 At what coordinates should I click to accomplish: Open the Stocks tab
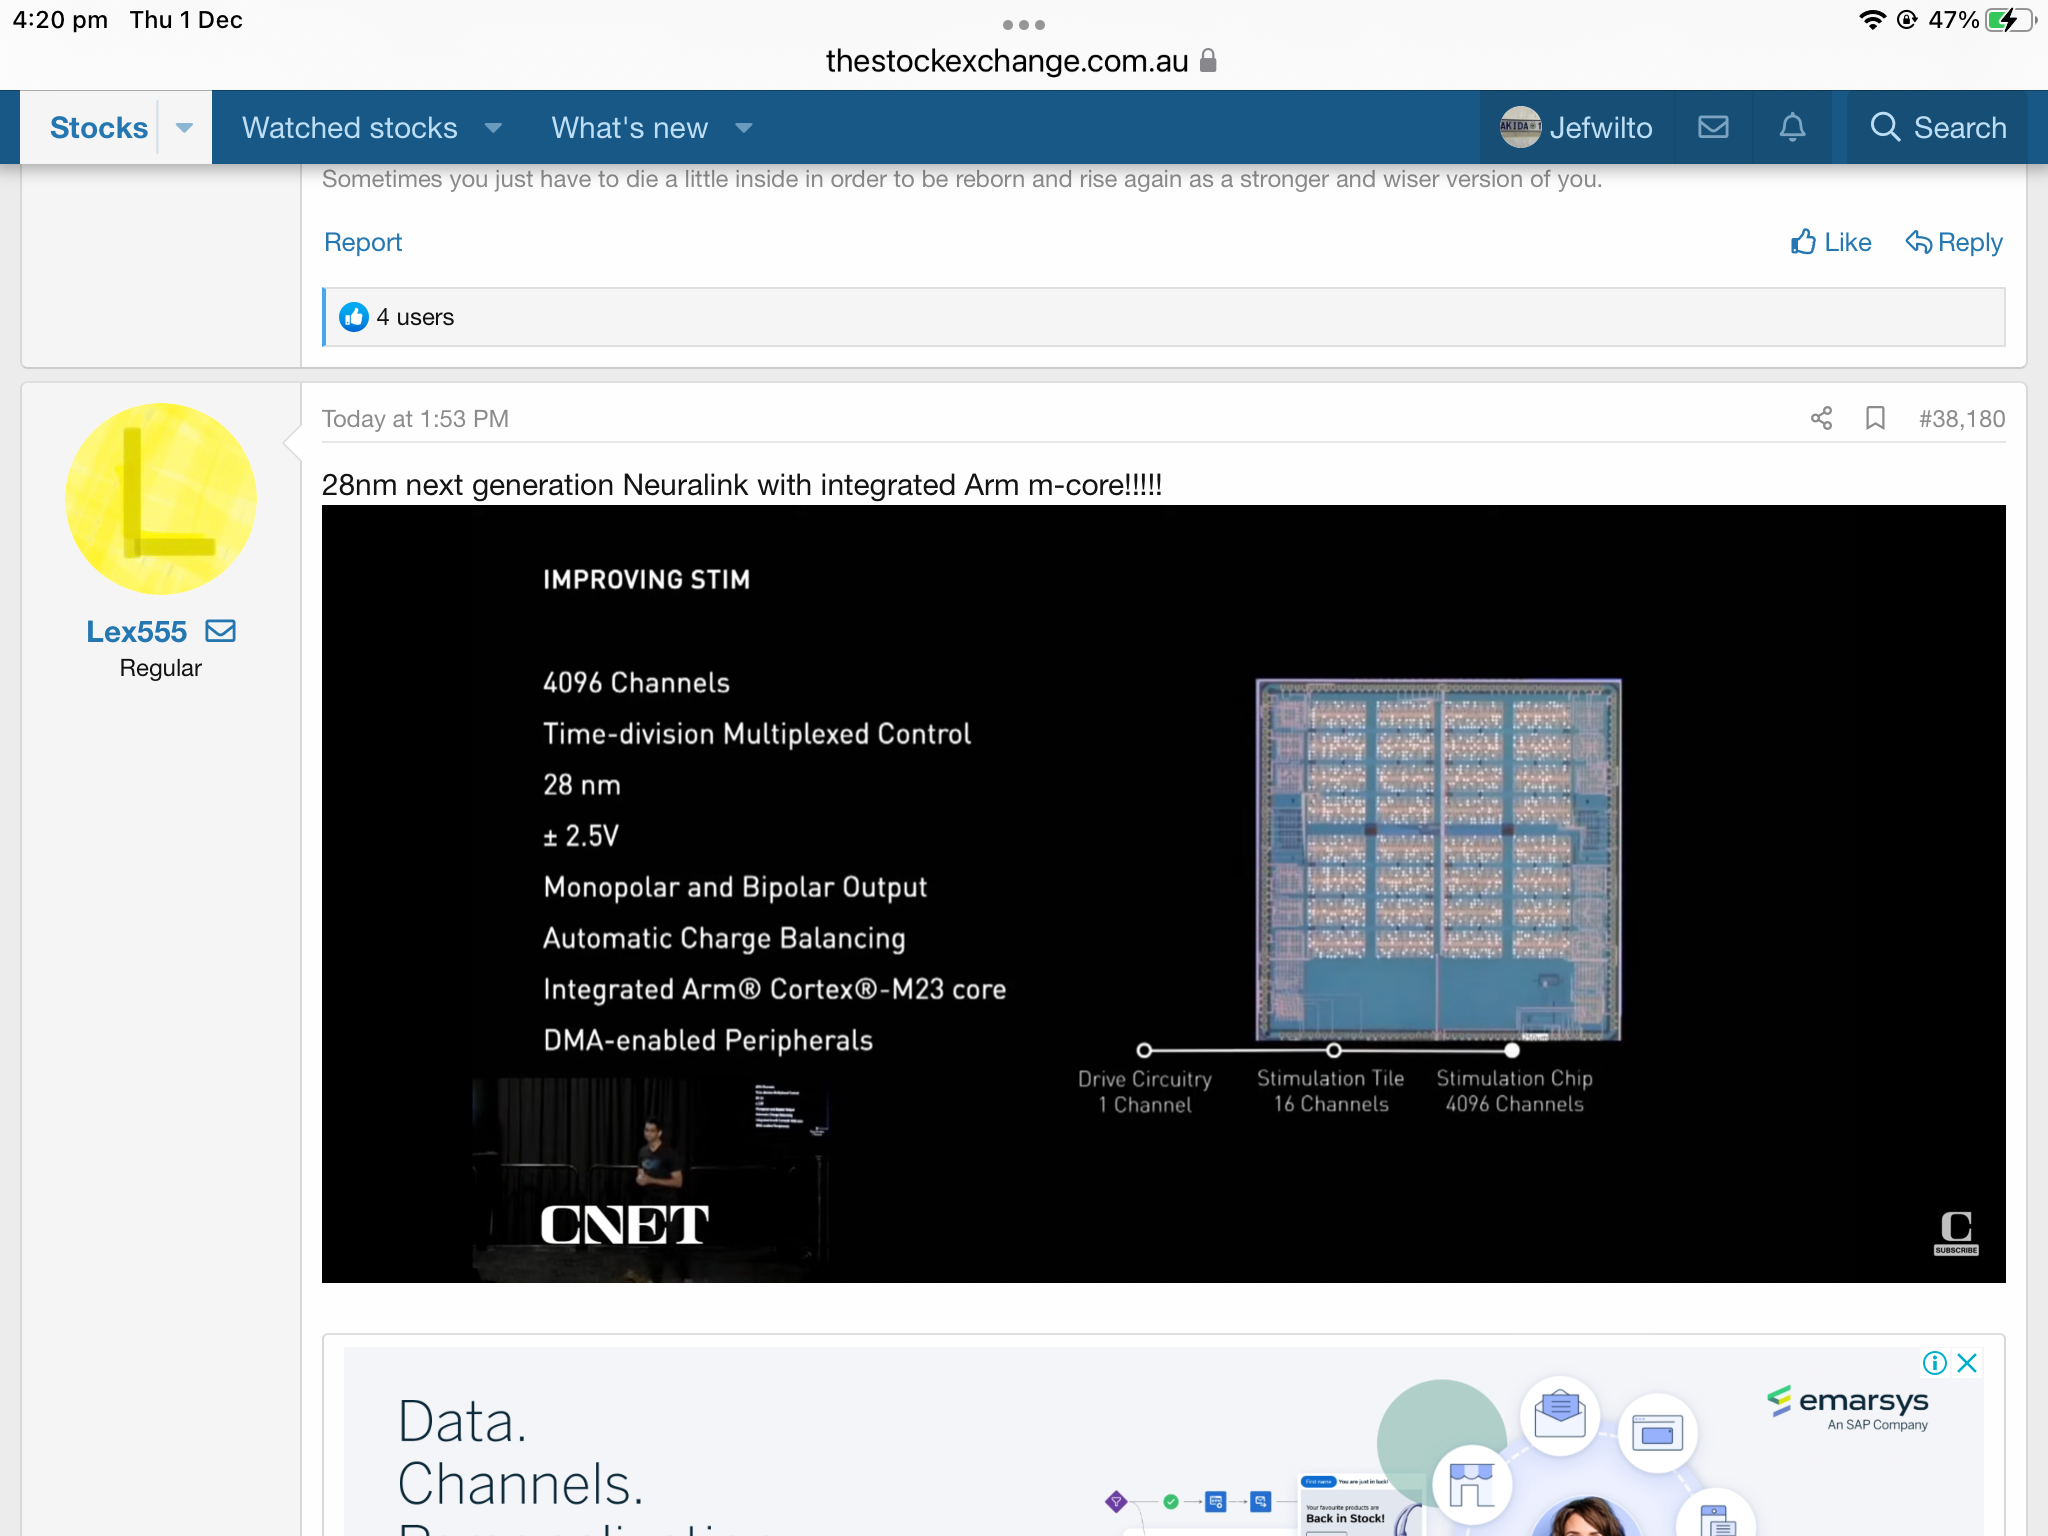click(x=98, y=128)
